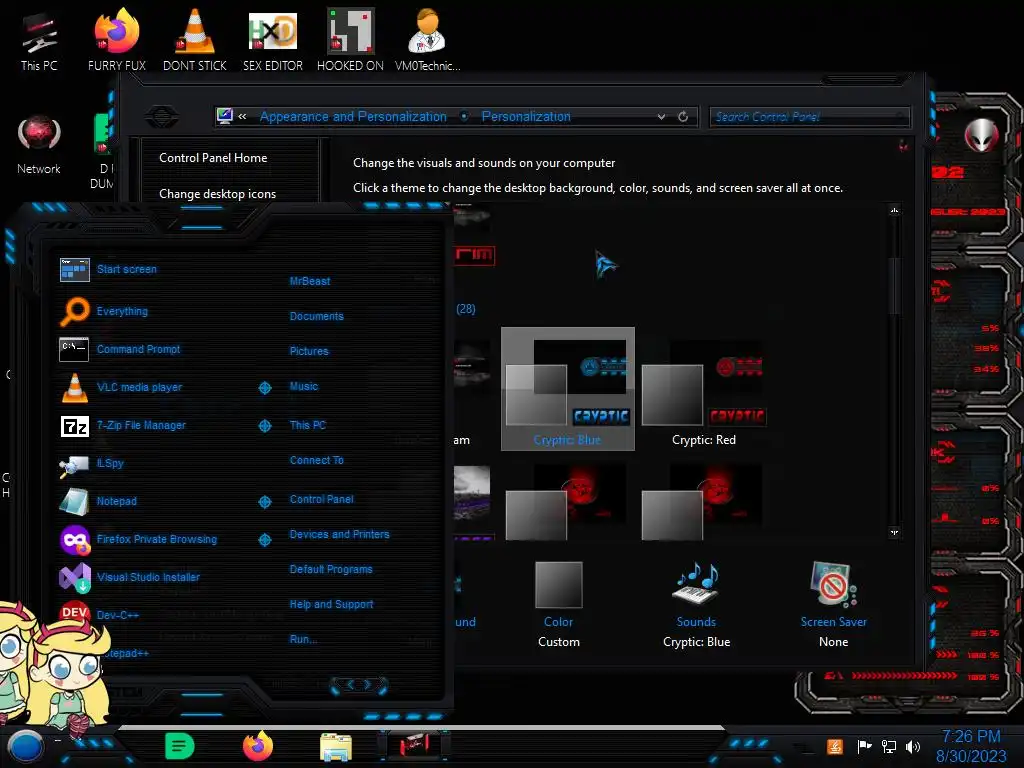Viewport: 1024px width, 768px height.
Task: Launch Visual Studio Installer from start menu
Action: 130,577
